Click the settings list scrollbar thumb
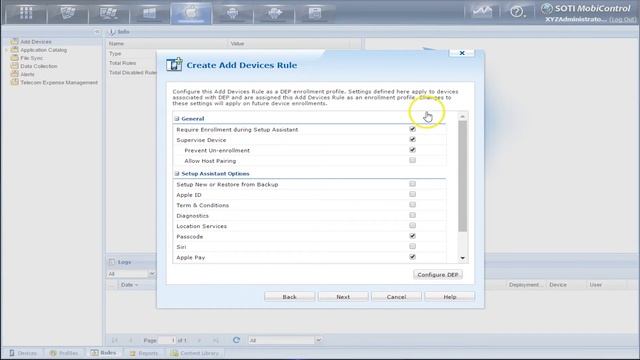Screen dimensions: 640x360 [x=462, y=176]
